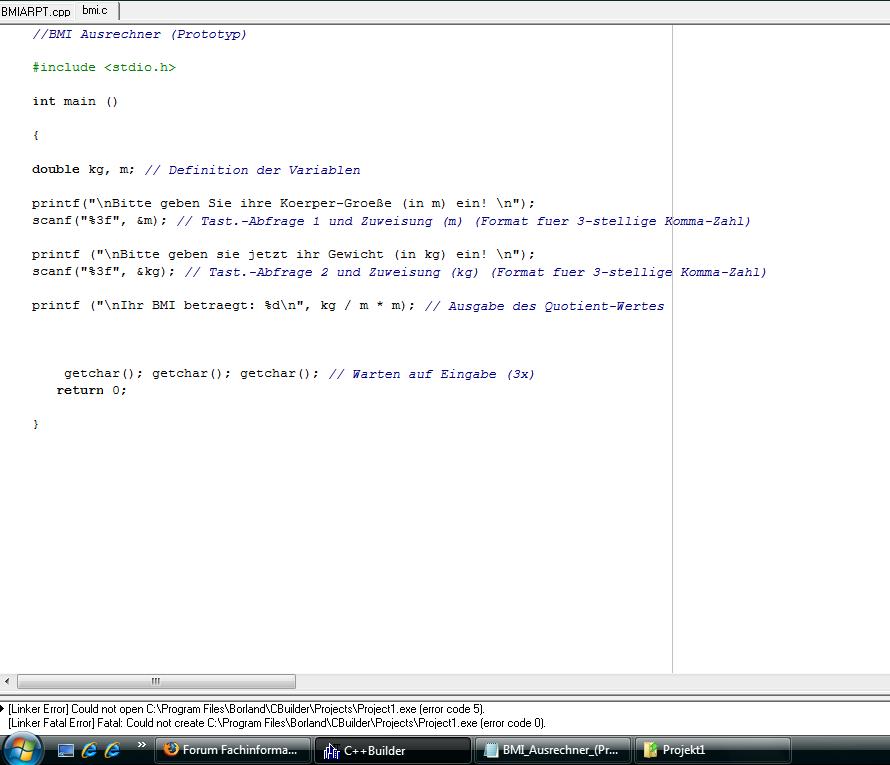Image resolution: width=890 pixels, height=765 pixels.
Task: Expand the quick launch overflow chevron
Action: pyautogui.click(x=142, y=744)
